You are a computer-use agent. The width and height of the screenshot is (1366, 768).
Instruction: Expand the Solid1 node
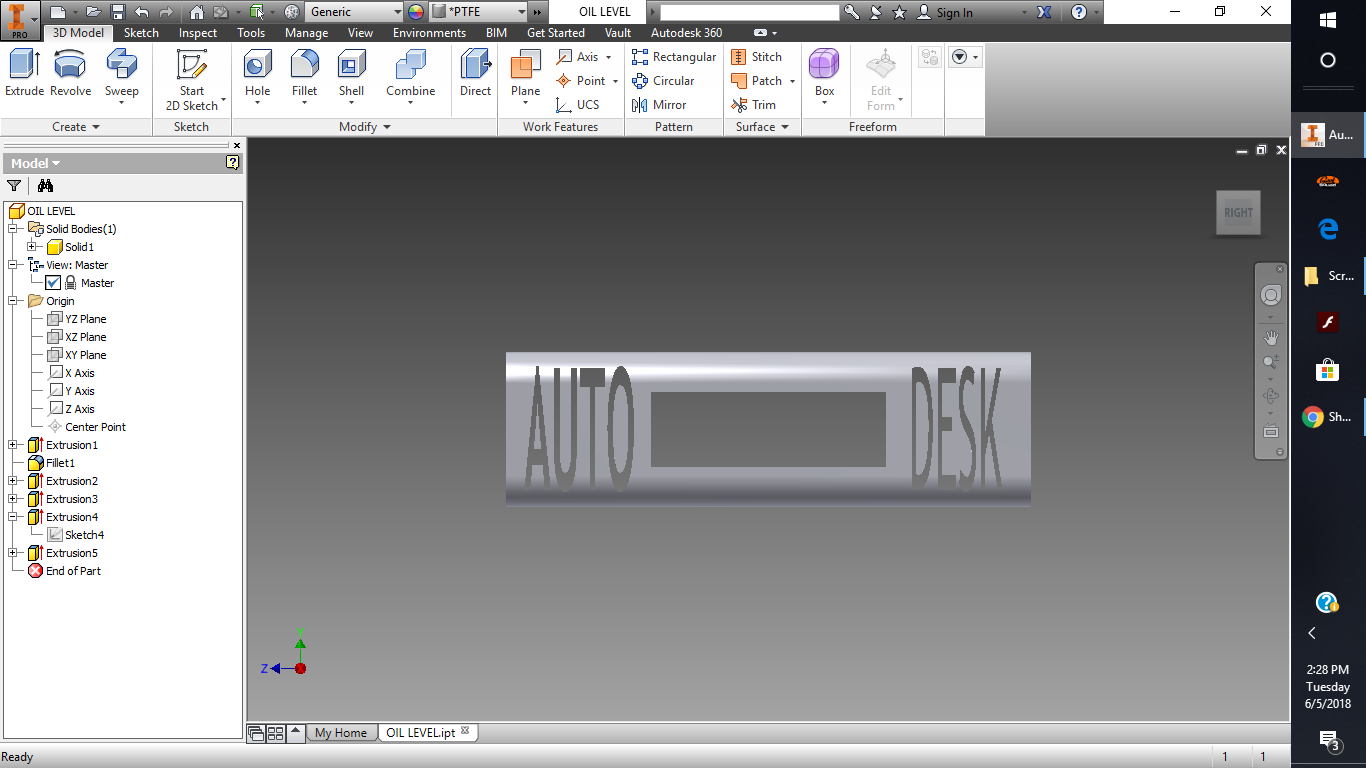pyautogui.click(x=32, y=247)
